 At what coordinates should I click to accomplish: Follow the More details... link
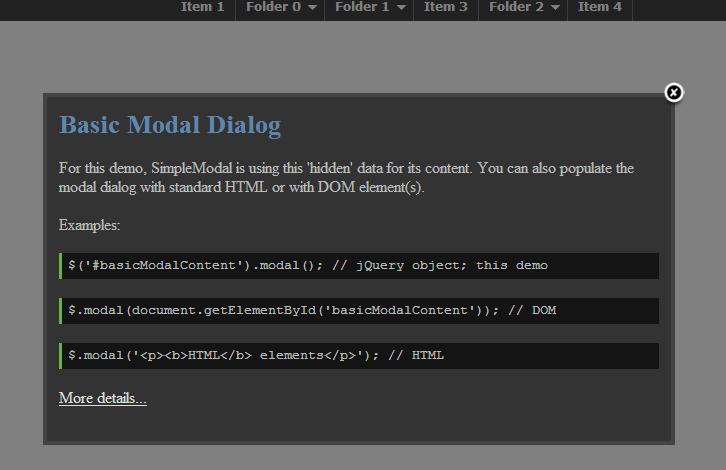[x=102, y=398]
